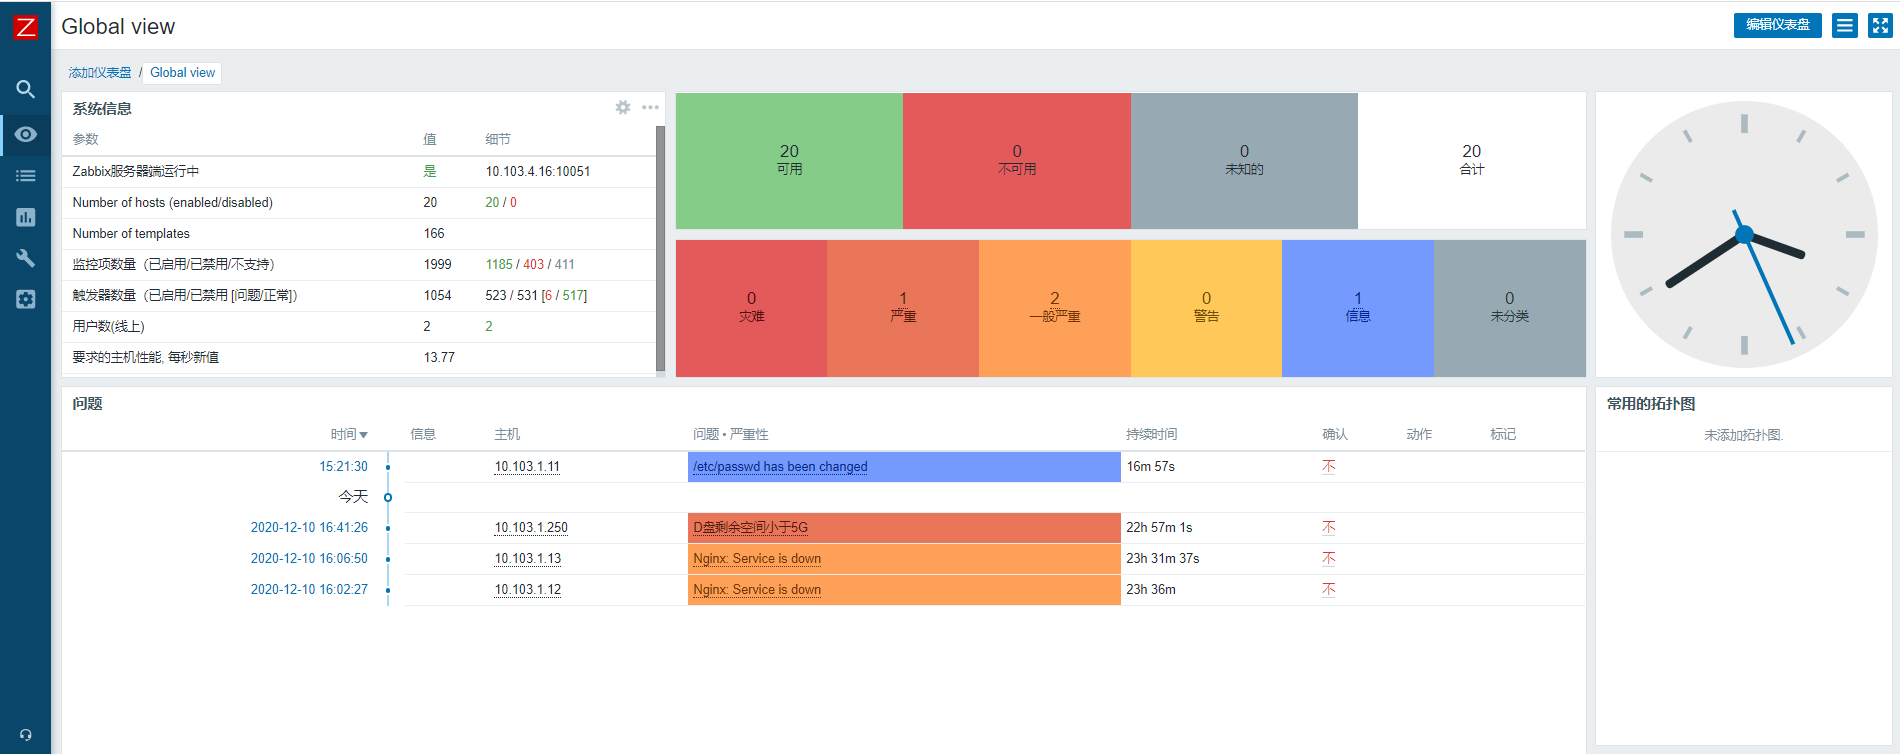Click the duration value 16m 57s
Screen dimensions: 1900x754
pyautogui.click(x=1150, y=467)
